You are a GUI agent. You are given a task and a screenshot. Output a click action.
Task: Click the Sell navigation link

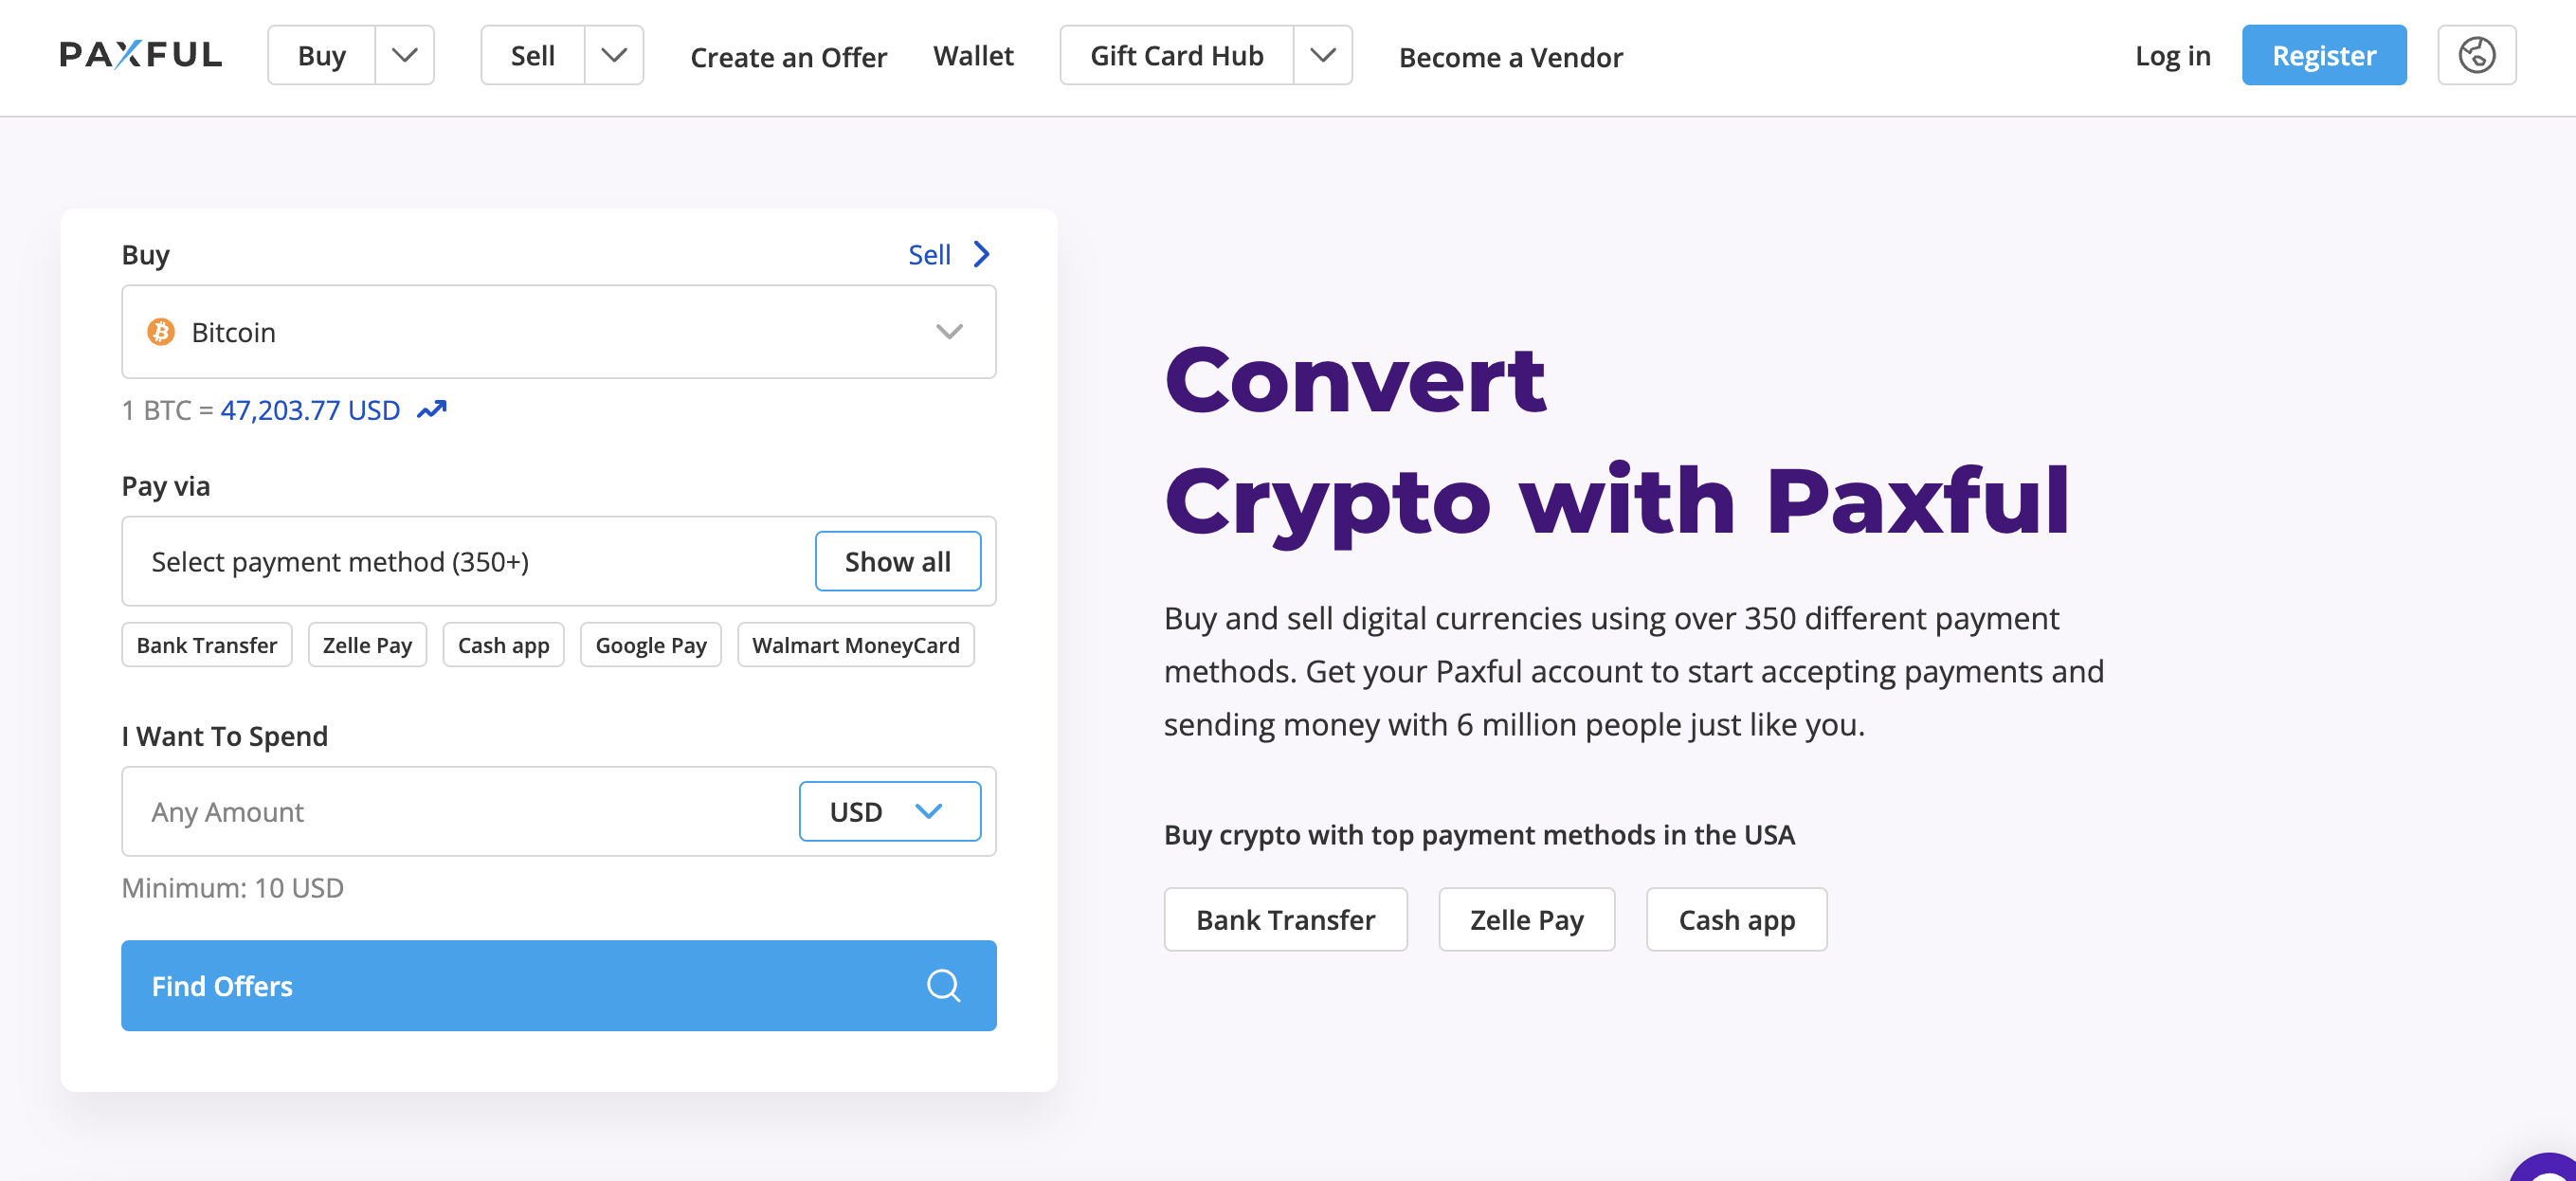(x=533, y=56)
